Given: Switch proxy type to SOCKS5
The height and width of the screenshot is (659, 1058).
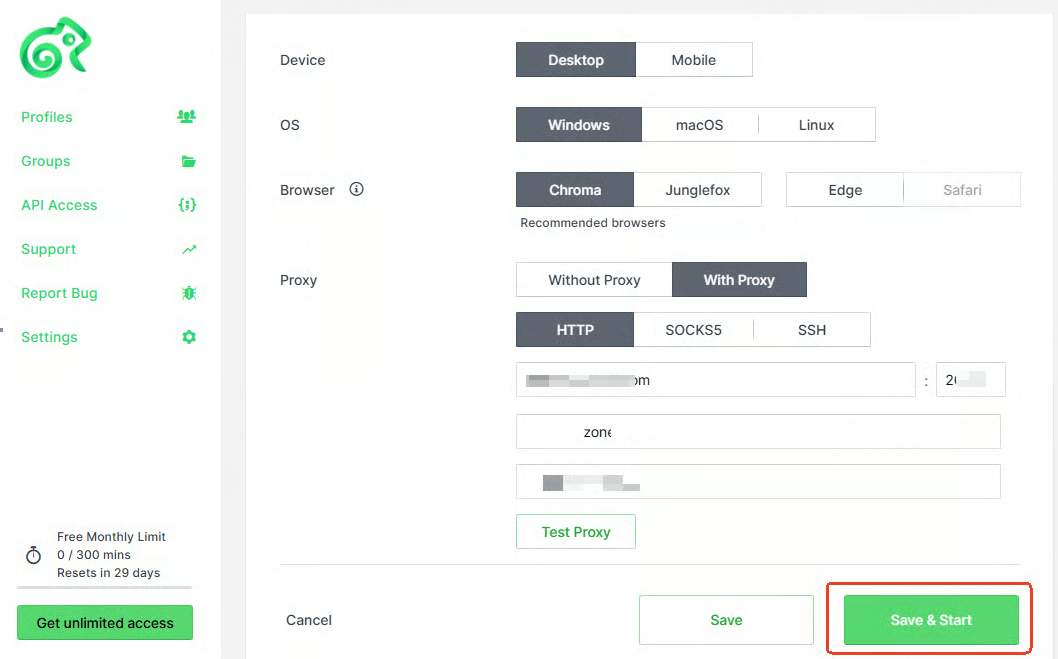Looking at the screenshot, I should point(693,329).
